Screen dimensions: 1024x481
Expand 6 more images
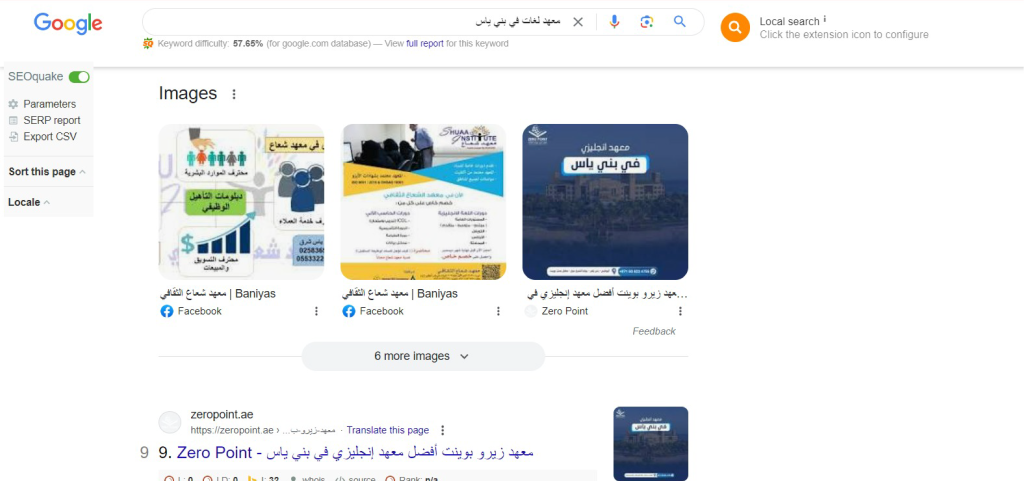click(x=423, y=356)
